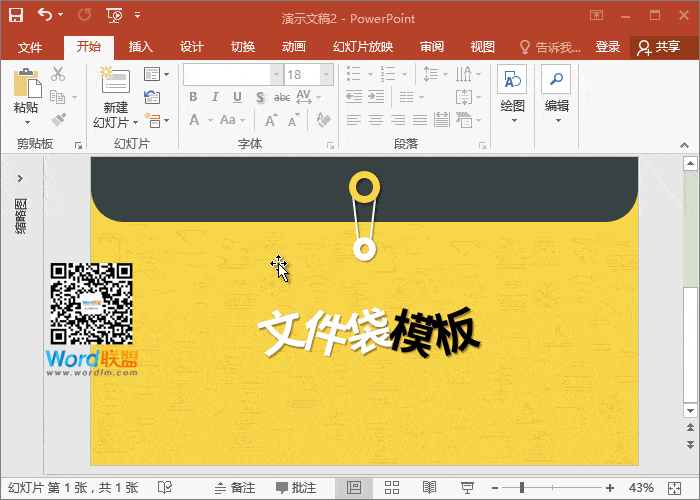Screen dimensions: 700x500
Task: Open the Design (设计) tab
Action: tap(192, 47)
